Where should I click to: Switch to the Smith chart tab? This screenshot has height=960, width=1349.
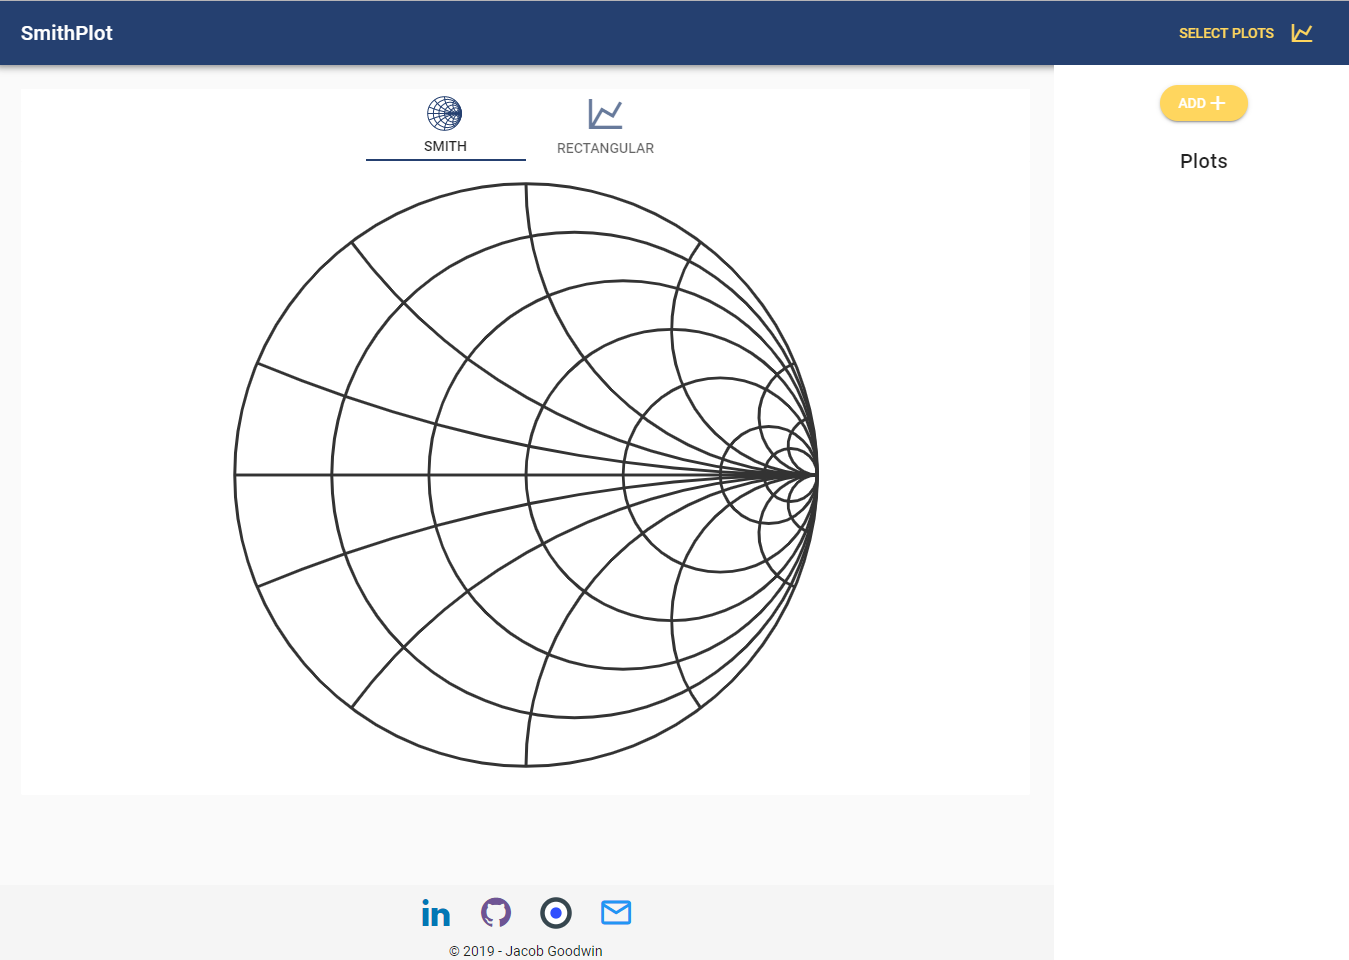(446, 126)
